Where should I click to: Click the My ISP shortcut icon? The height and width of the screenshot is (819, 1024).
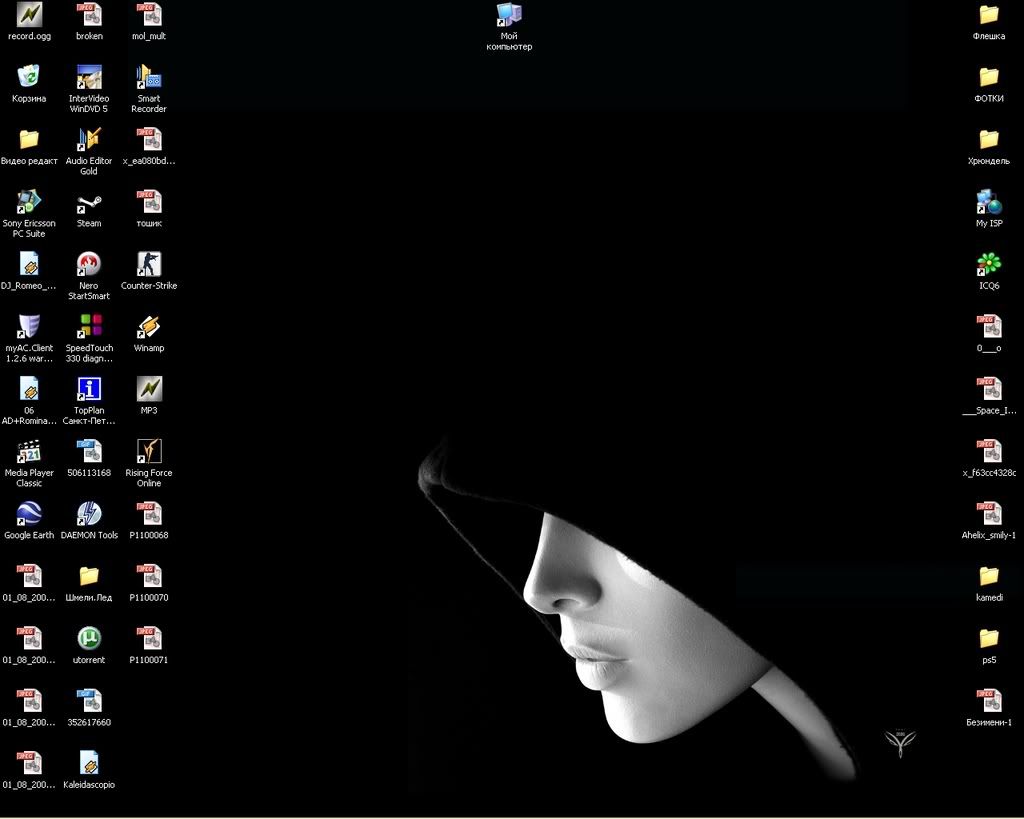click(x=988, y=203)
